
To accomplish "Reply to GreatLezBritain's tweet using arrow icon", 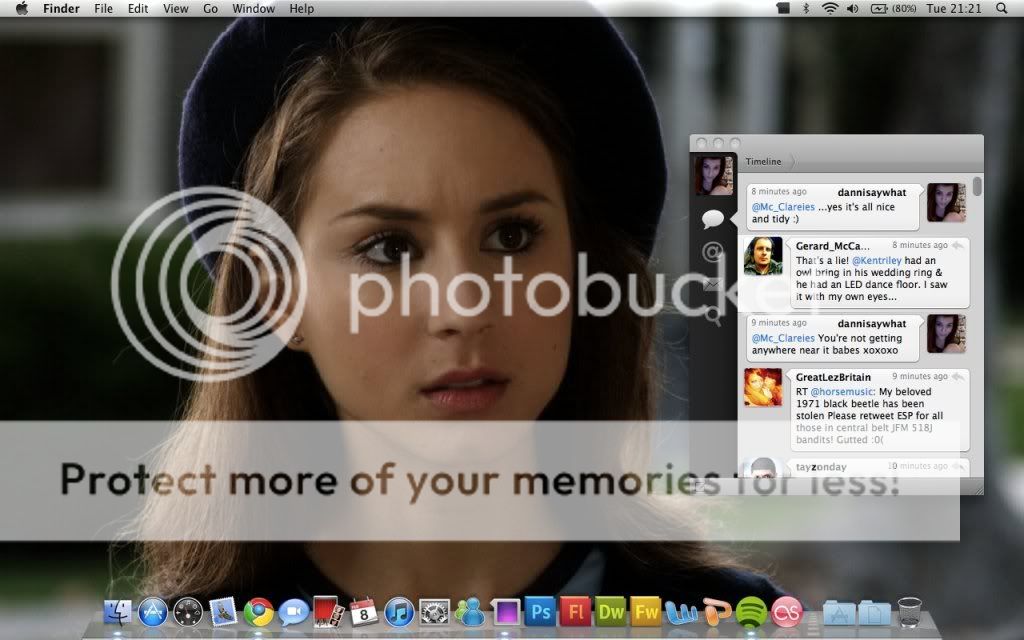I will coord(958,377).
